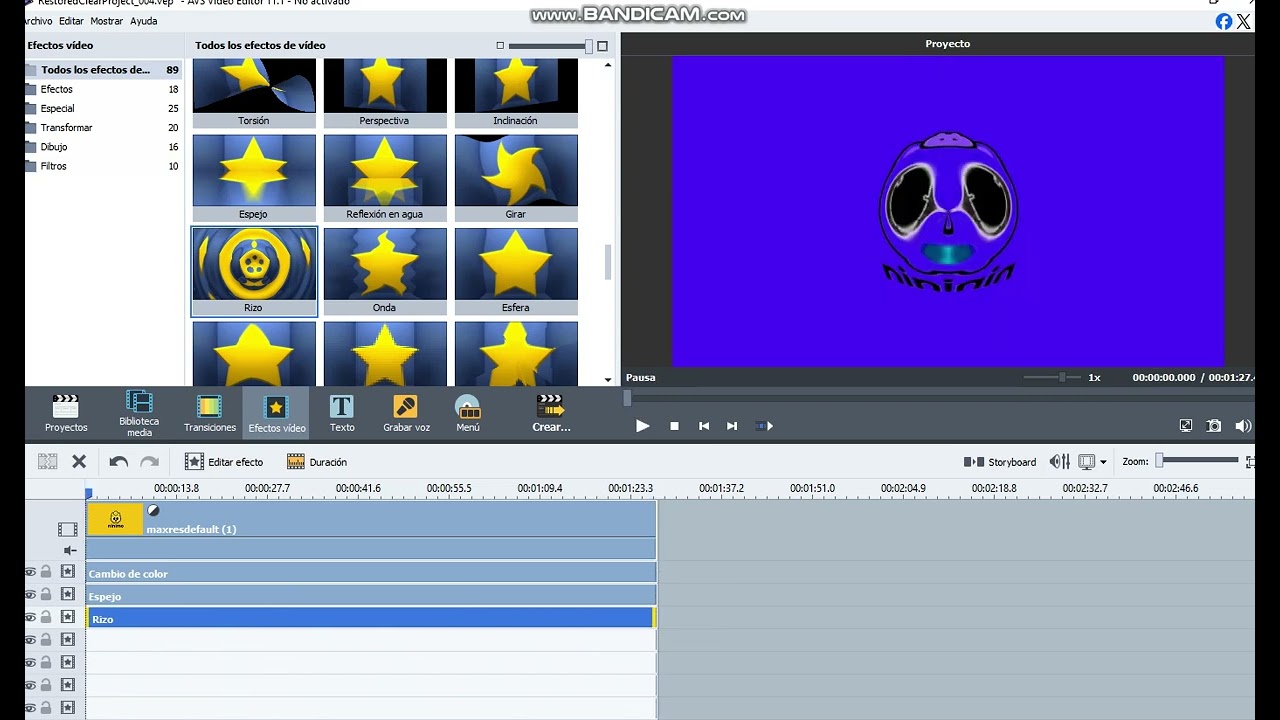
Task: Click the main video track filmstrip icon
Action: tap(67, 529)
